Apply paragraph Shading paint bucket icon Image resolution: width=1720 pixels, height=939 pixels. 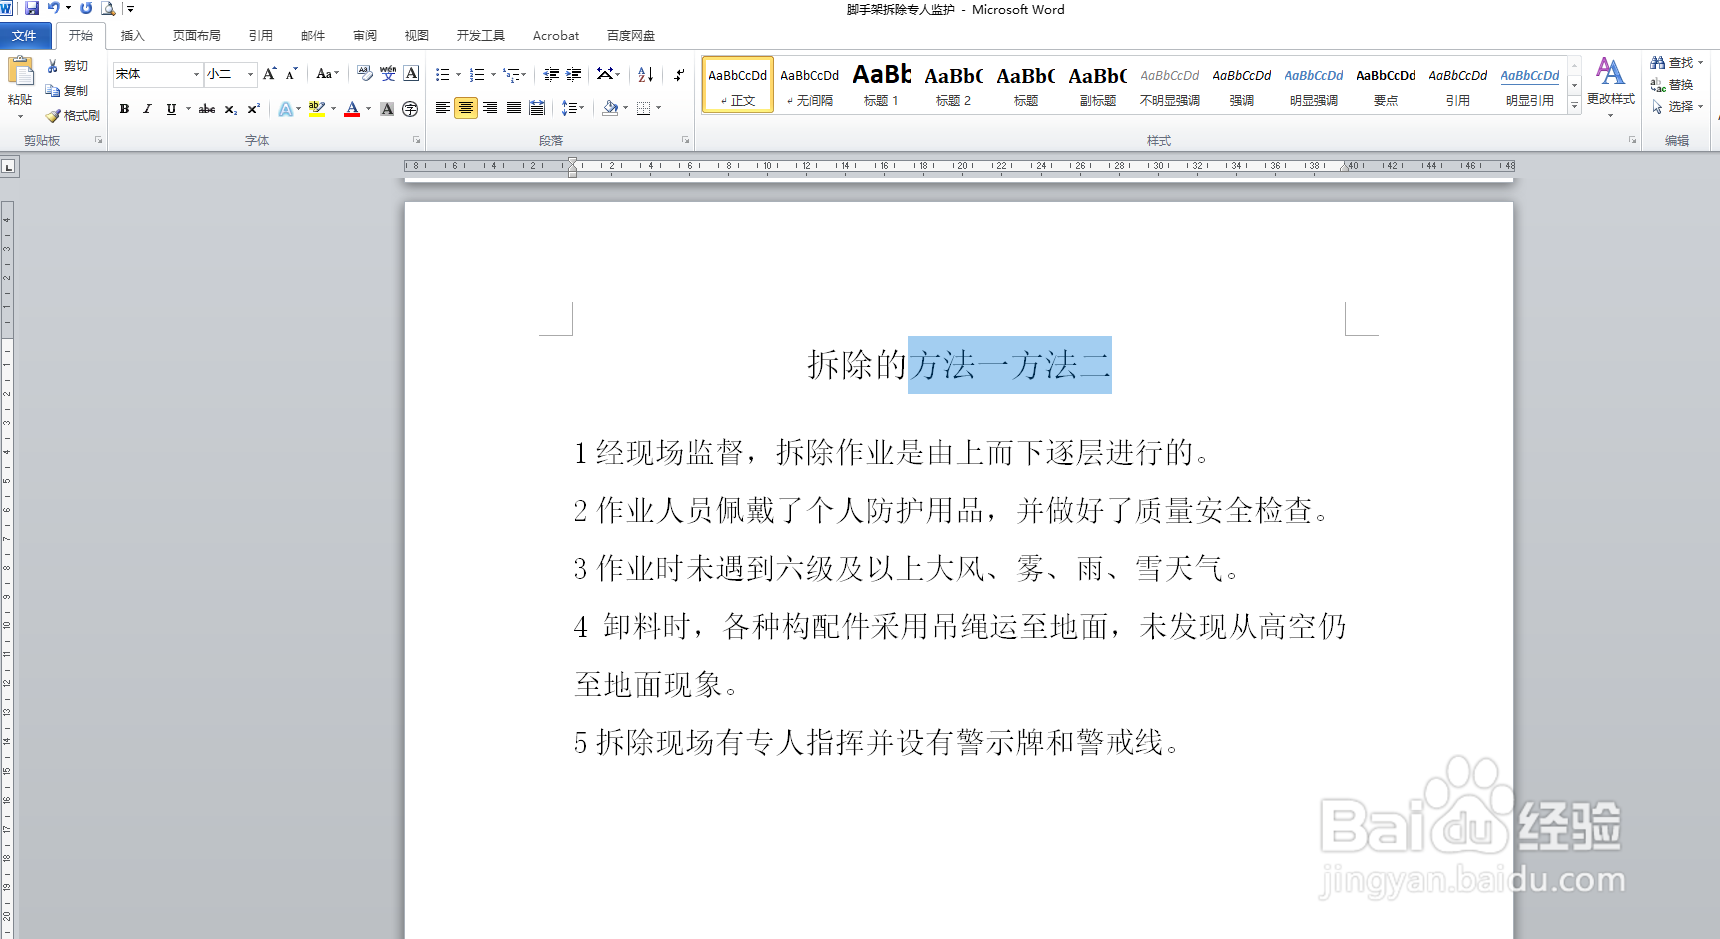pos(610,108)
